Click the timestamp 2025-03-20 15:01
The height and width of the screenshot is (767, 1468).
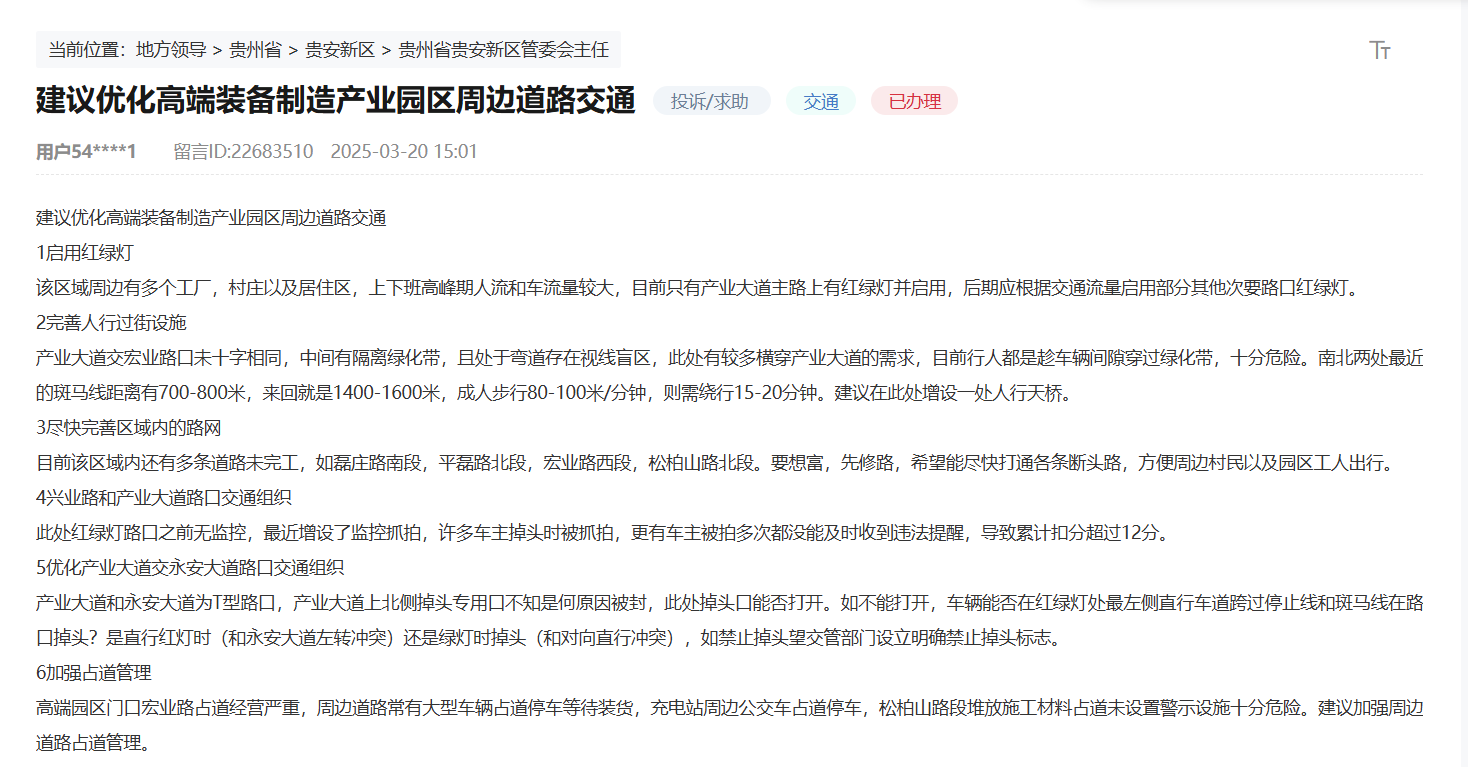(x=404, y=151)
